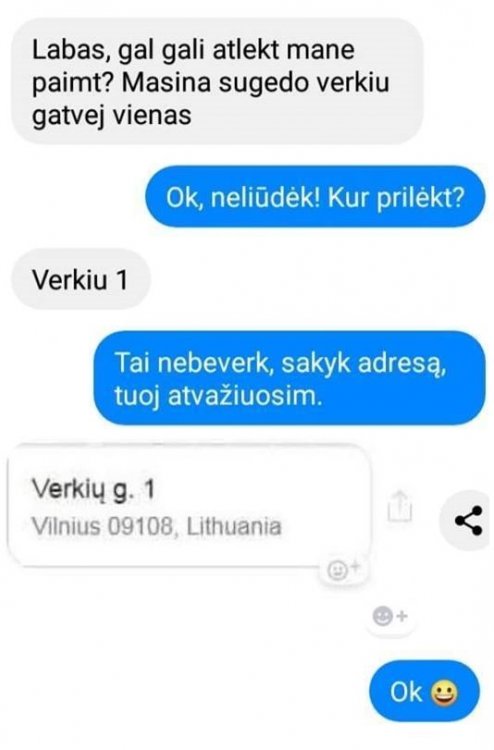
Task: Select the 'Labas, gal gali atlekt' message bubble
Action: tap(217, 82)
